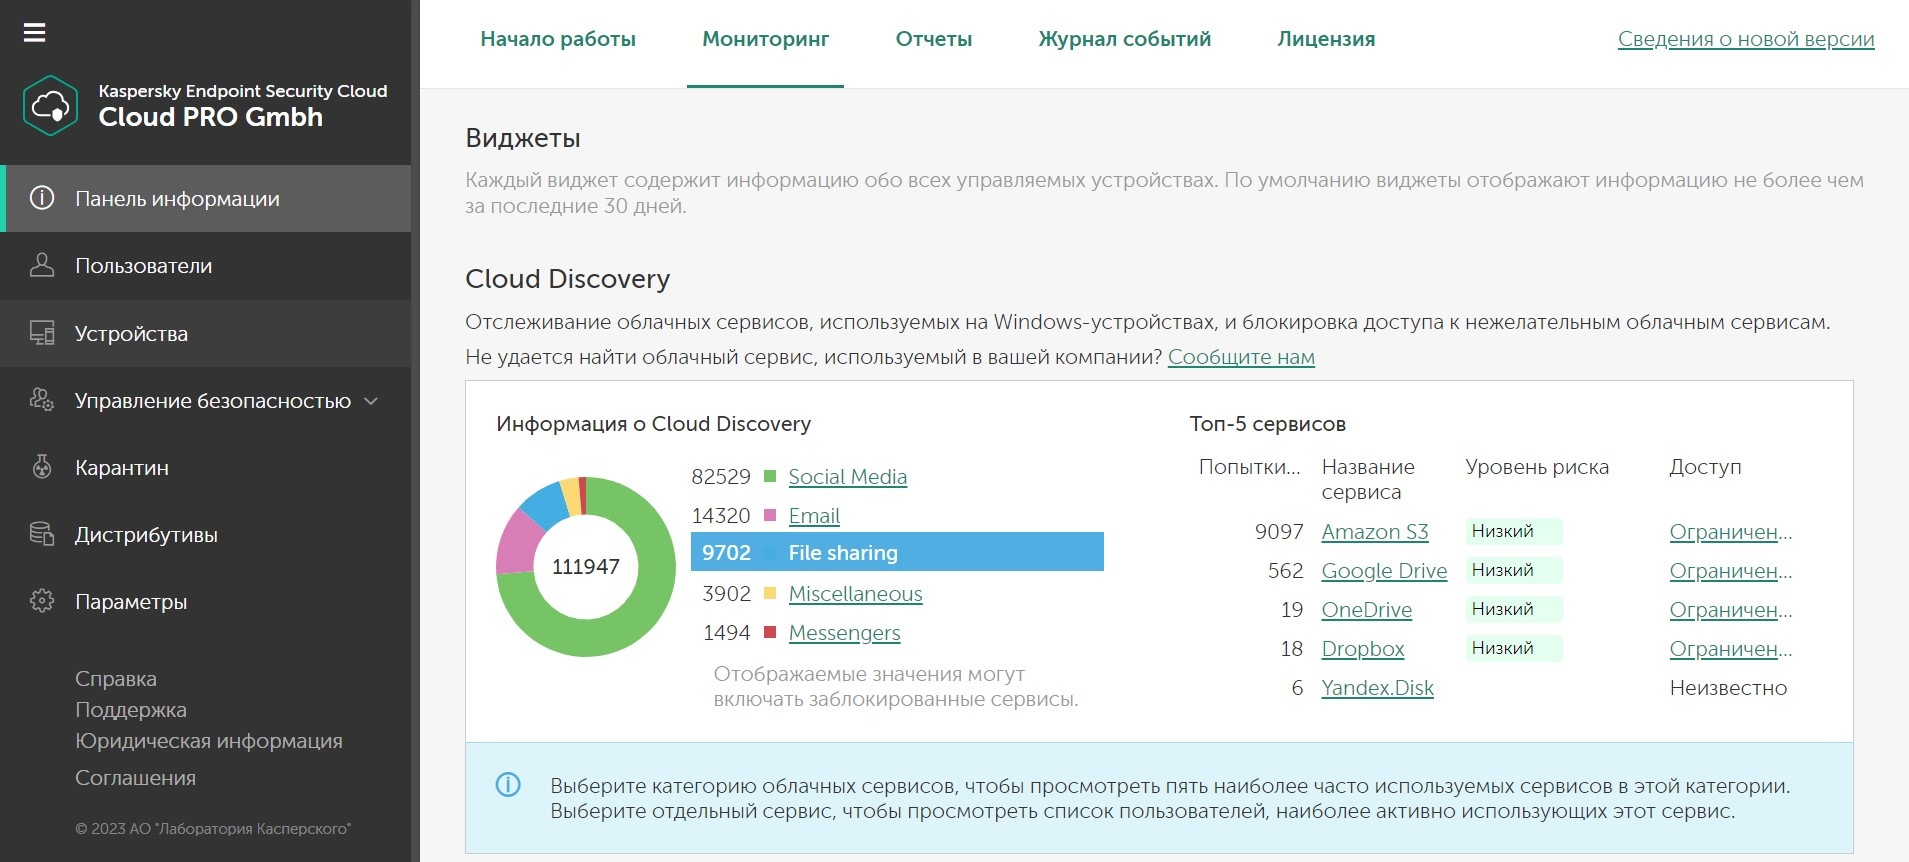Click Ограничен access link for Google Drive
This screenshot has height=862, width=1909.
pos(1730,571)
